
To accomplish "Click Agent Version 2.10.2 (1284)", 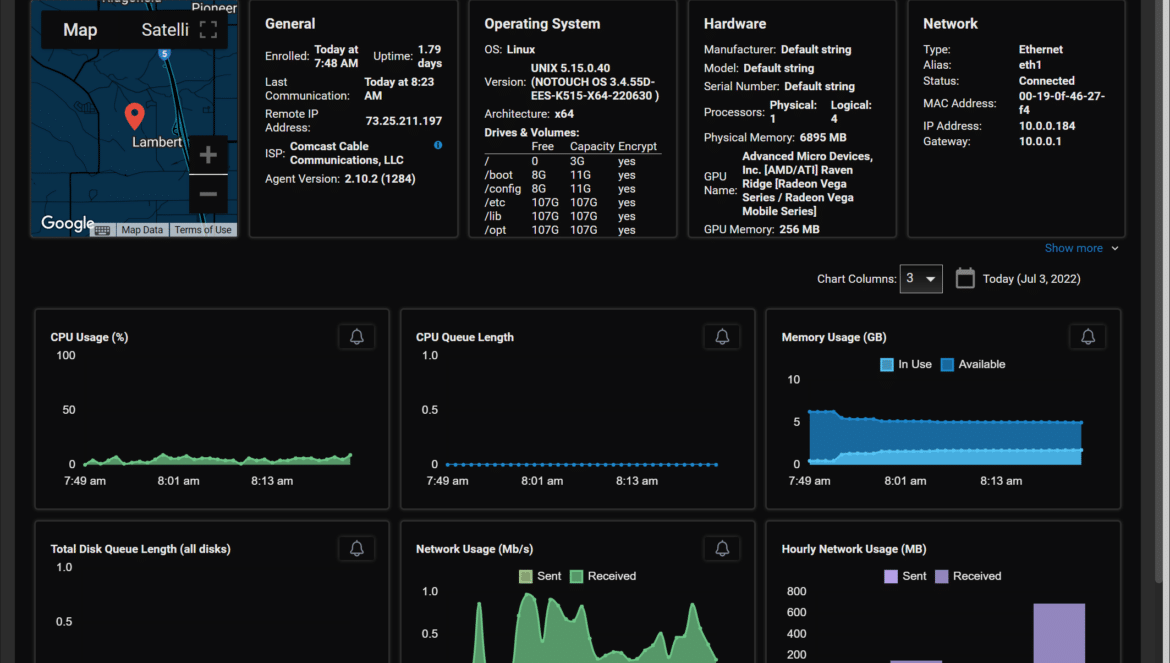I will 380,179.
